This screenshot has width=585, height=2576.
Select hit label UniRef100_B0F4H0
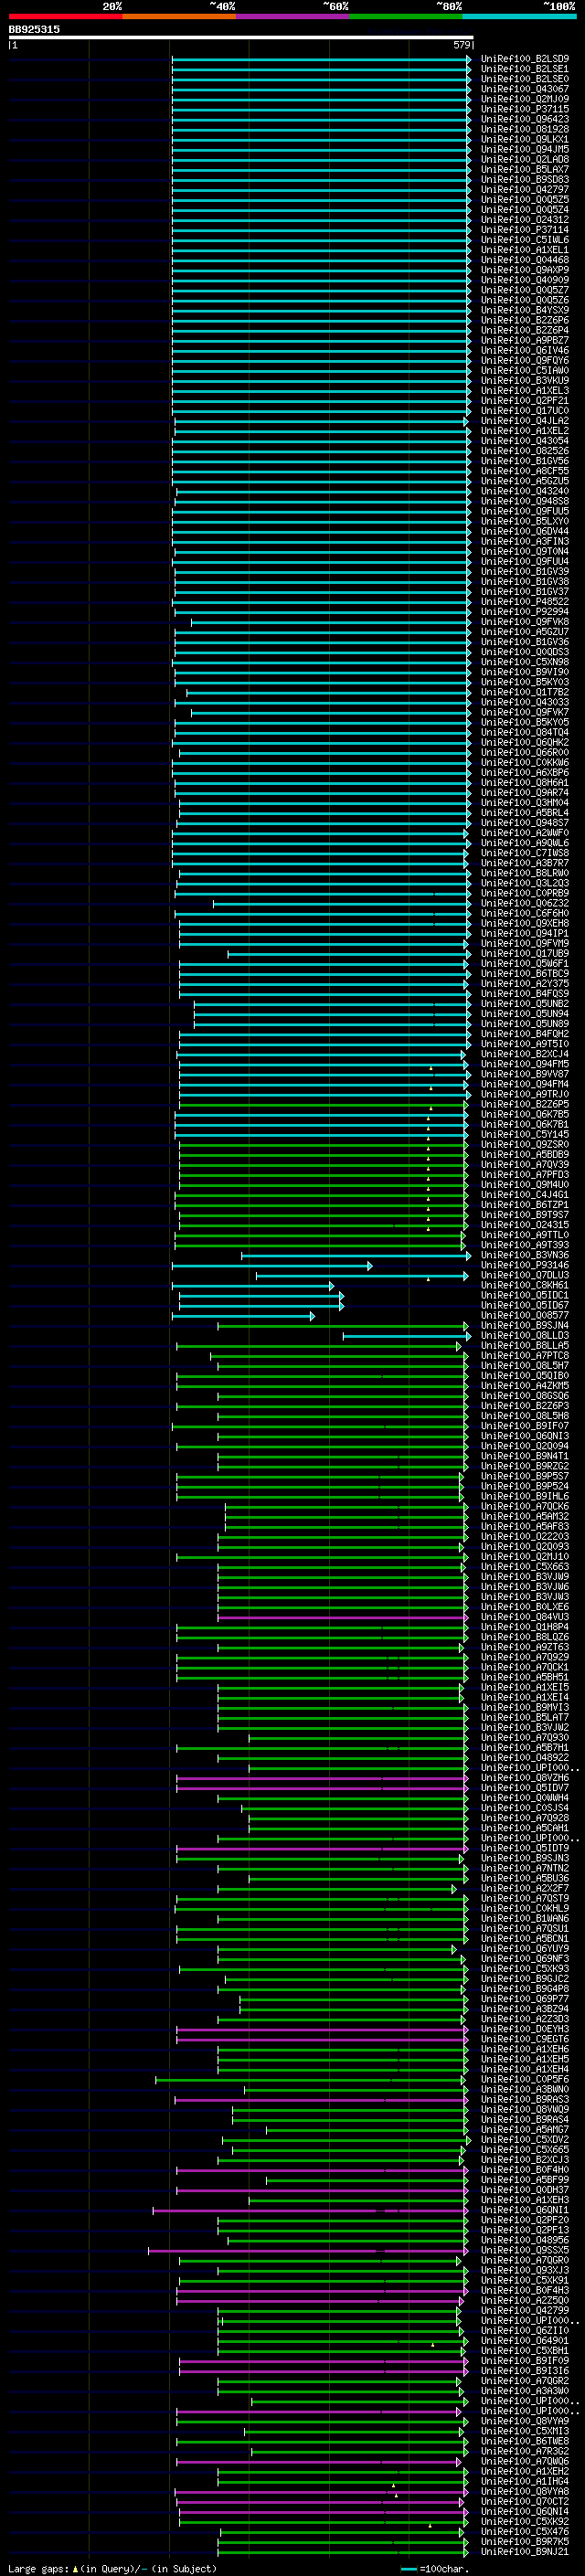[525, 2169]
